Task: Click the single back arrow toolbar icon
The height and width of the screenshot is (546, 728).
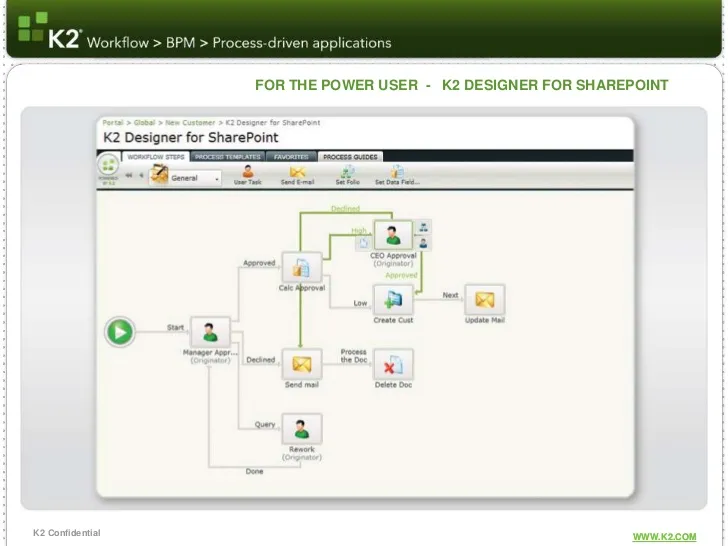Action: [x=141, y=176]
